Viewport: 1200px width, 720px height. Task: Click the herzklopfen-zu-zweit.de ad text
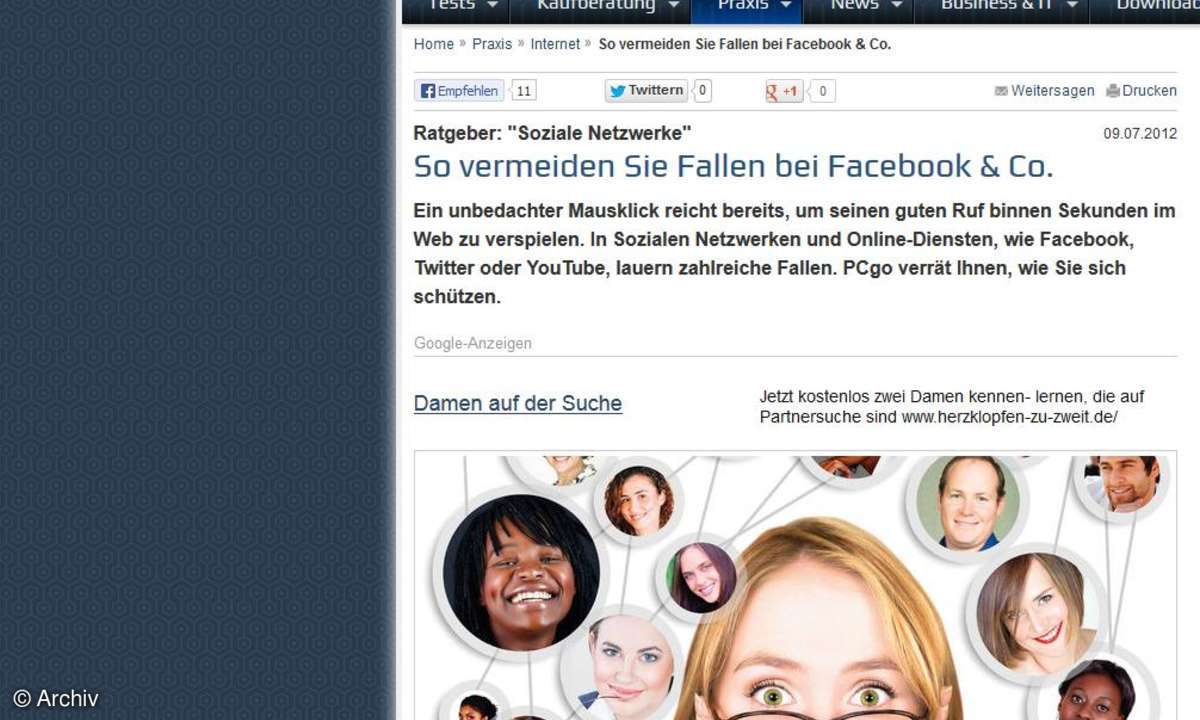[952, 407]
